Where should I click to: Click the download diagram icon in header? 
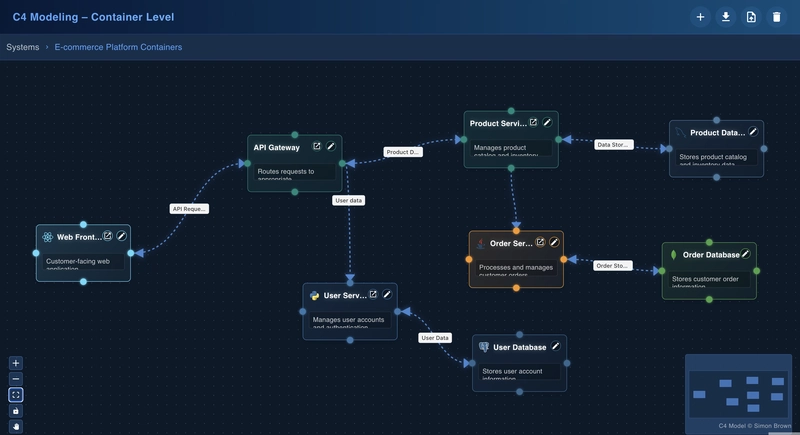tap(726, 17)
